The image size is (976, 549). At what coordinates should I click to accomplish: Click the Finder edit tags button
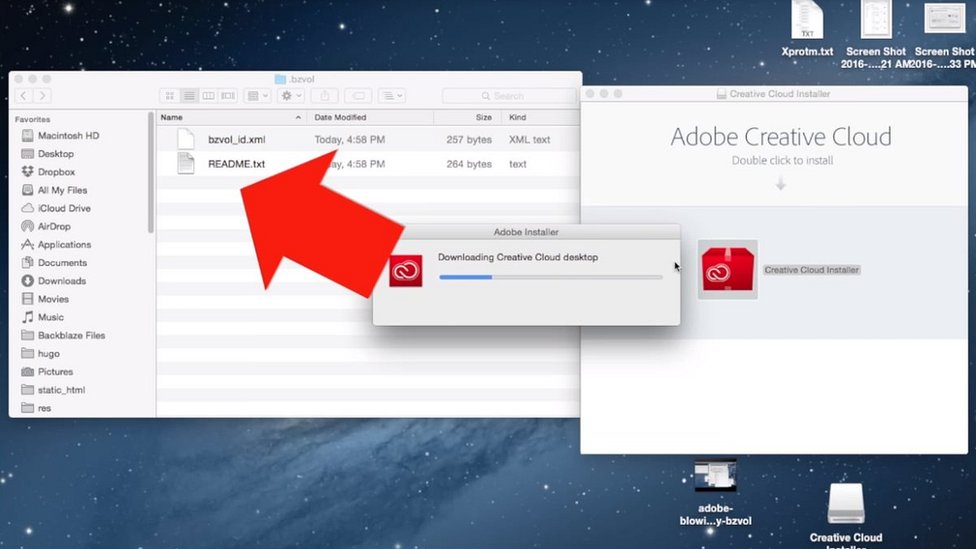[x=358, y=96]
